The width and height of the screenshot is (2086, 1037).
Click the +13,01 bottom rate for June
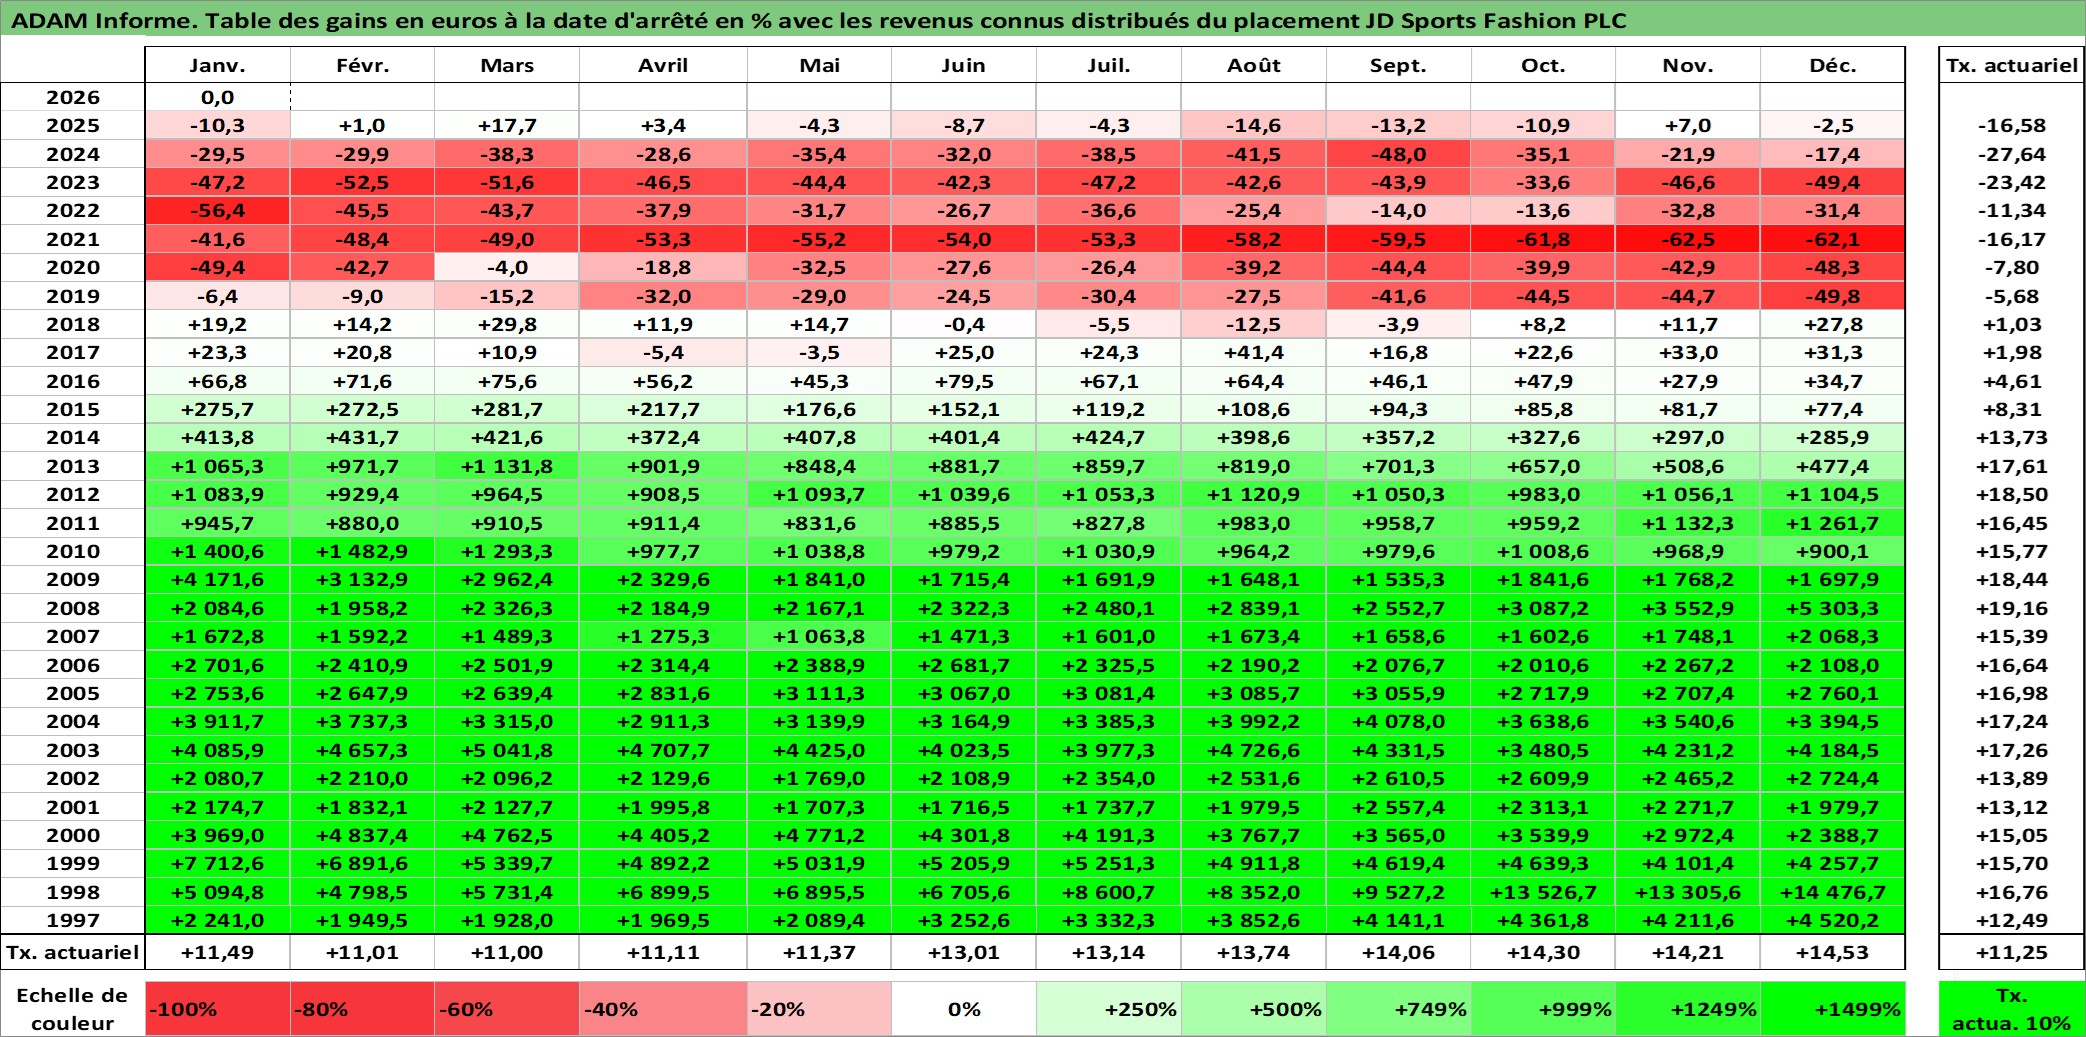[963, 952]
